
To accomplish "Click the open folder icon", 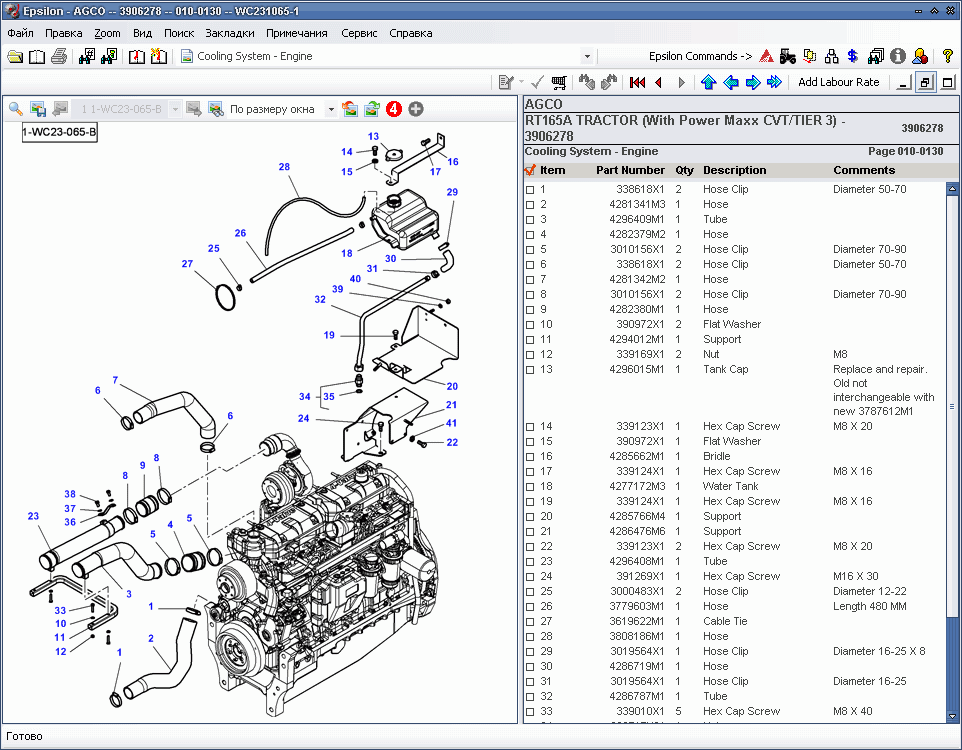I will point(15,57).
